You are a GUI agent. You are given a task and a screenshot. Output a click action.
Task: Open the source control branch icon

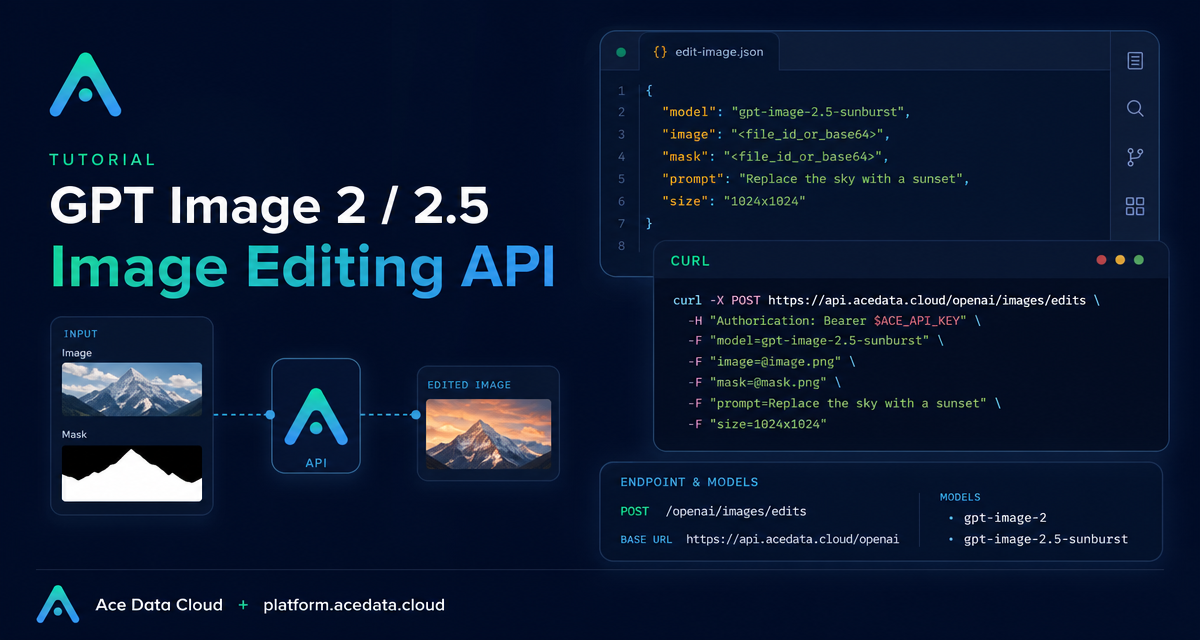[x=1135, y=157]
